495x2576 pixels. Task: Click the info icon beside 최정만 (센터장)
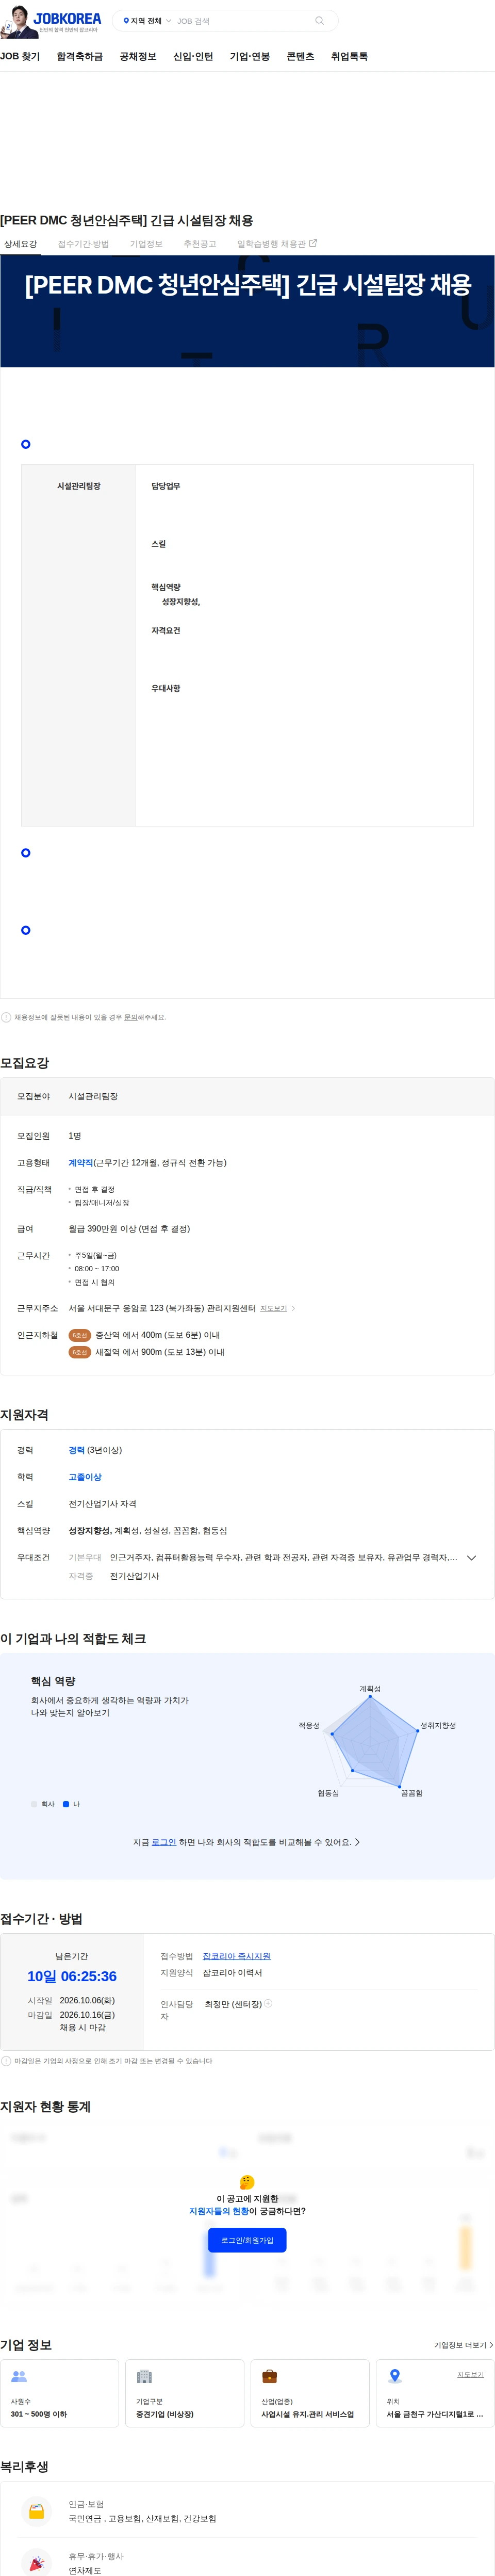coord(268,2003)
